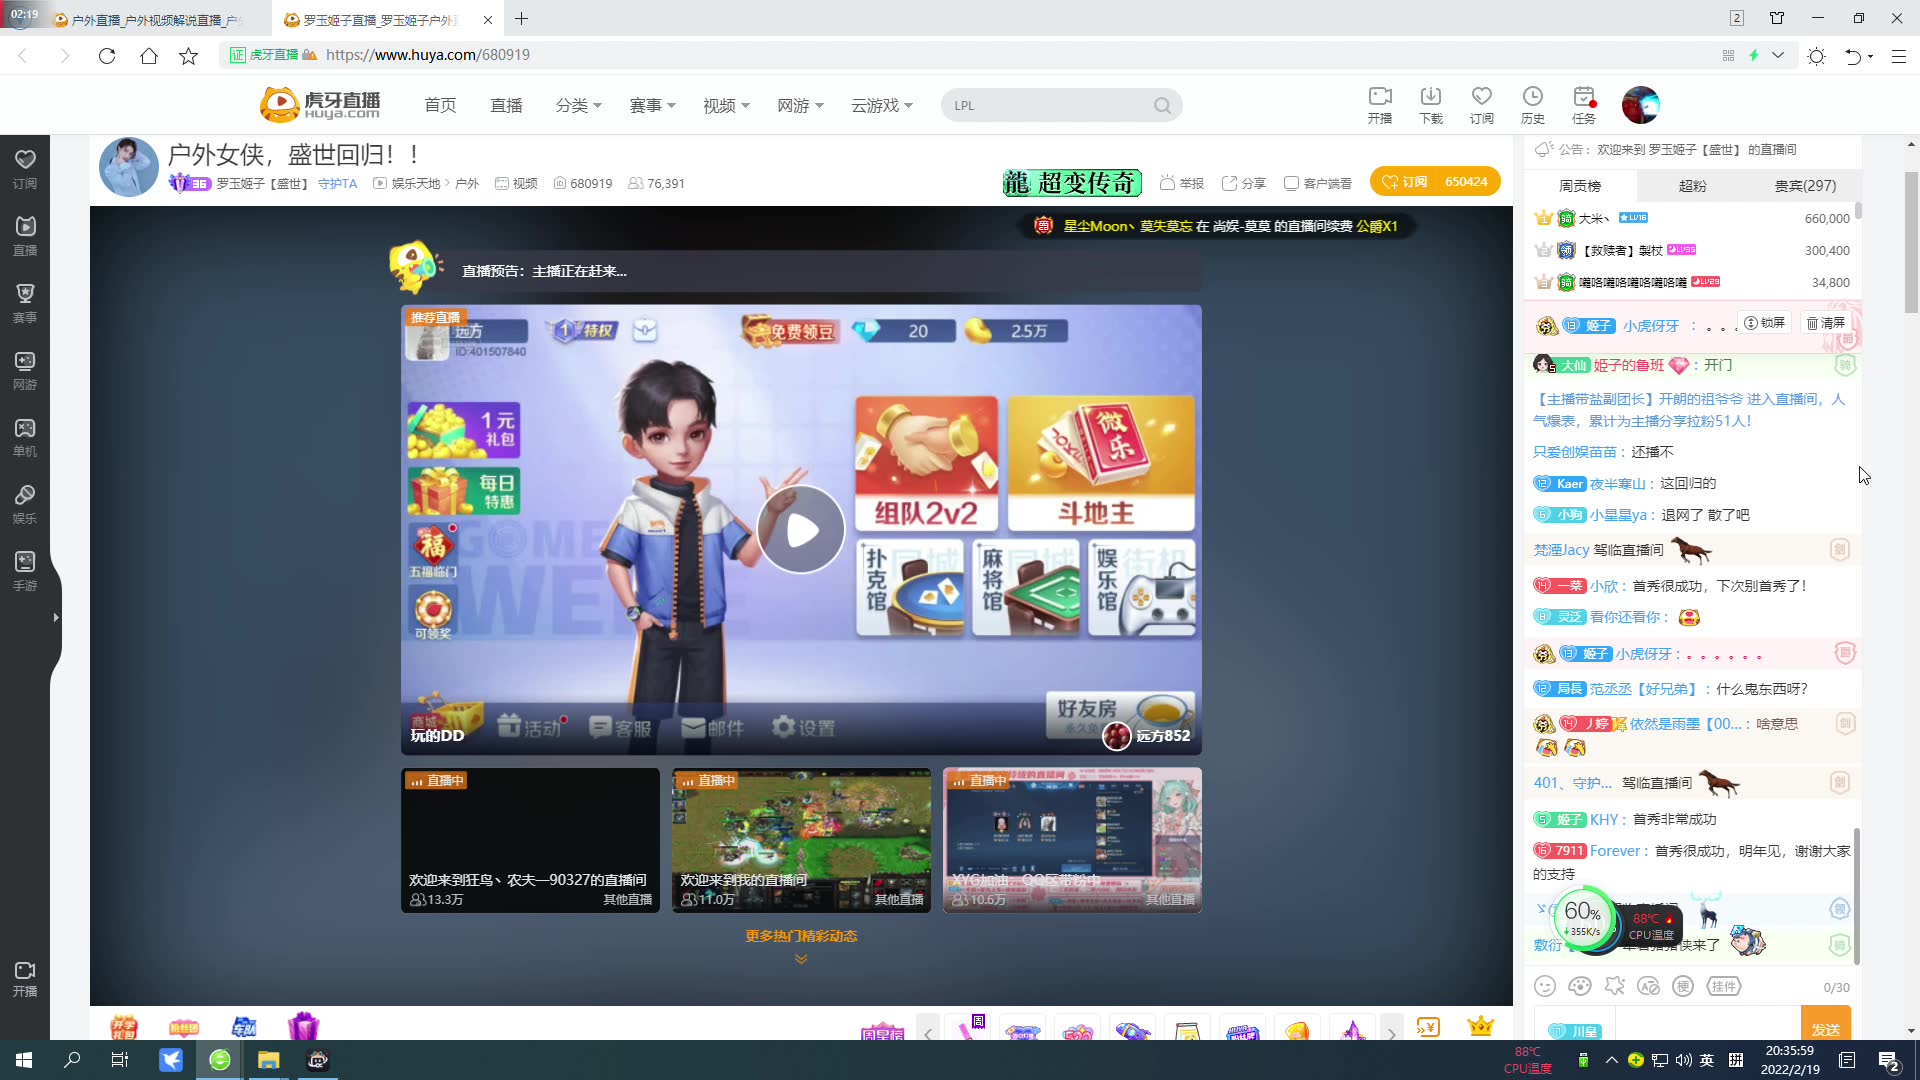Open 手游 in the left sidebar
Image resolution: width=1920 pixels, height=1080 pixels.
25,571
